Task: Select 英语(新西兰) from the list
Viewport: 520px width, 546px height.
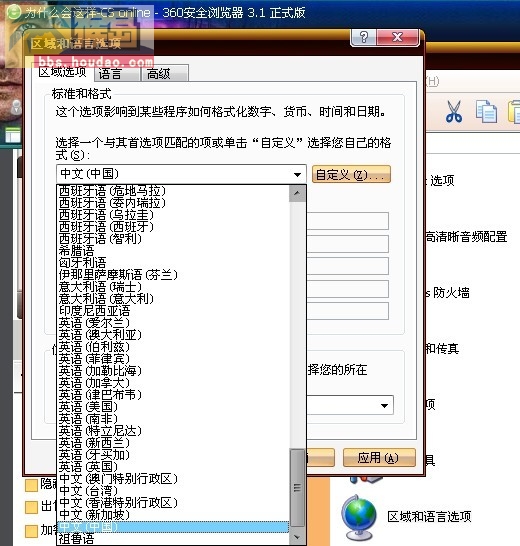Action: click(x=173, y=443)
